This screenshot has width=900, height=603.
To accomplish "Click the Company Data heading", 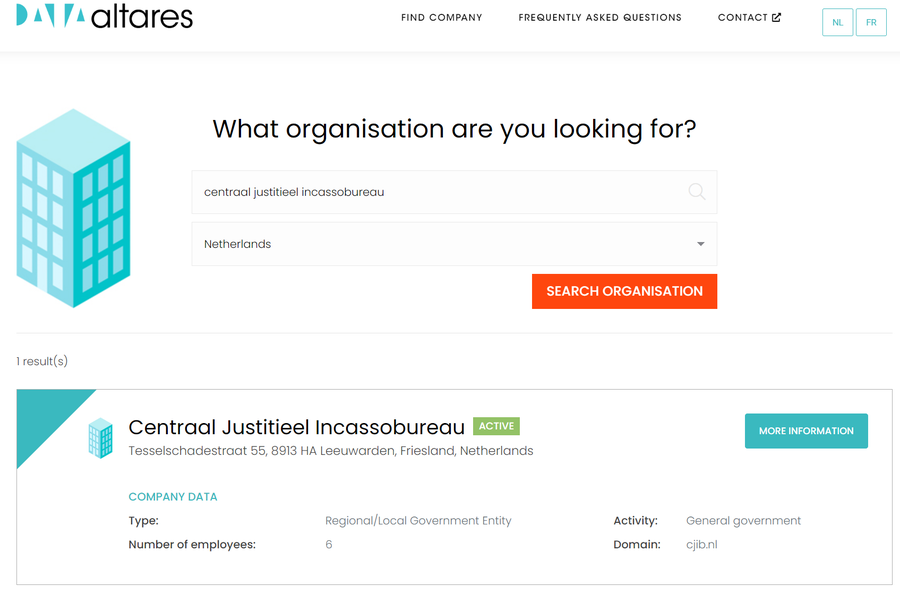I will pos(173,497).
